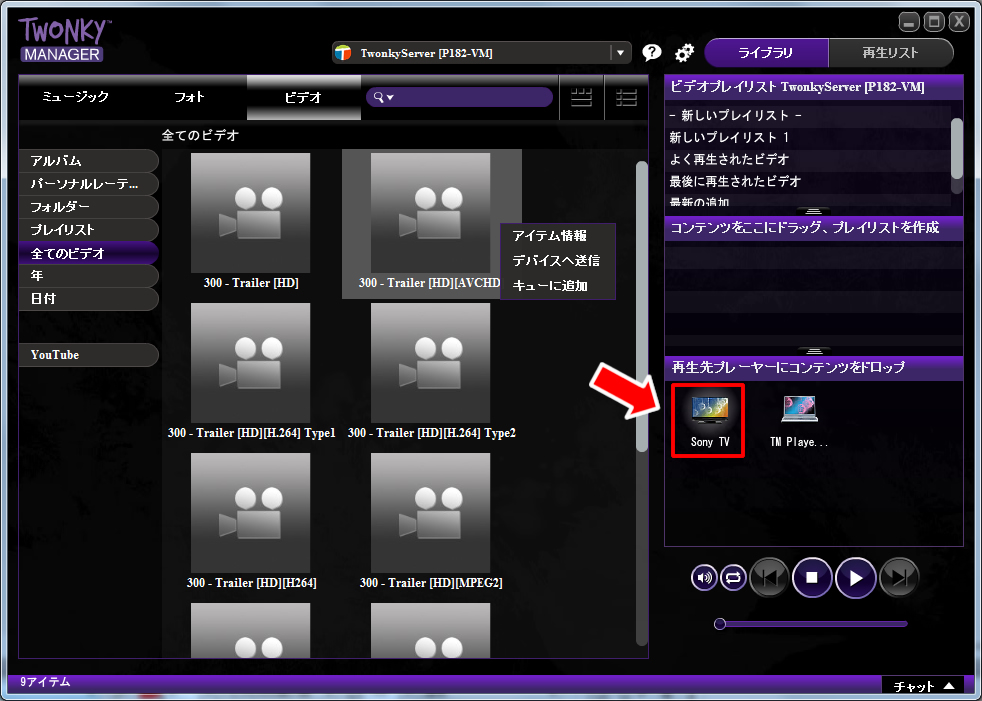The width and height of the screenshot is (982, 701).
Task: Choose デバイスへ送信 from context menu
Action: point(555,261)
